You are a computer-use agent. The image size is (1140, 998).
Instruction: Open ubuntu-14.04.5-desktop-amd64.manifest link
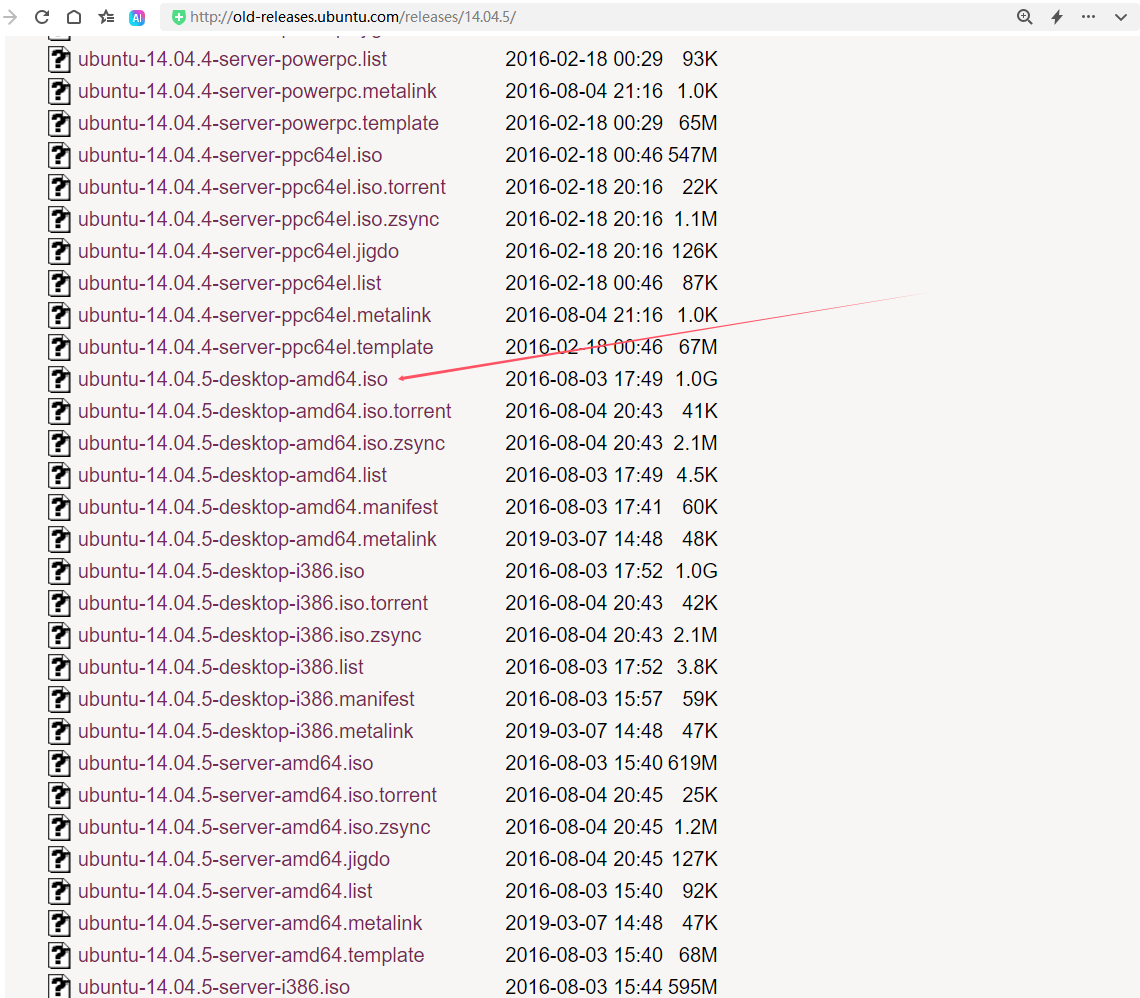click(258, 507)
